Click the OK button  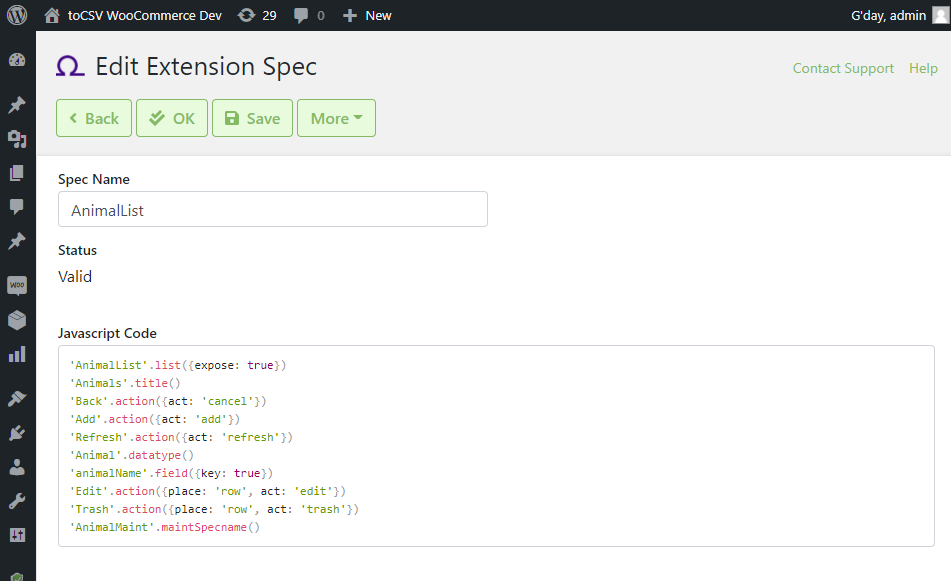pyautogui.click(x=172, y=118)
